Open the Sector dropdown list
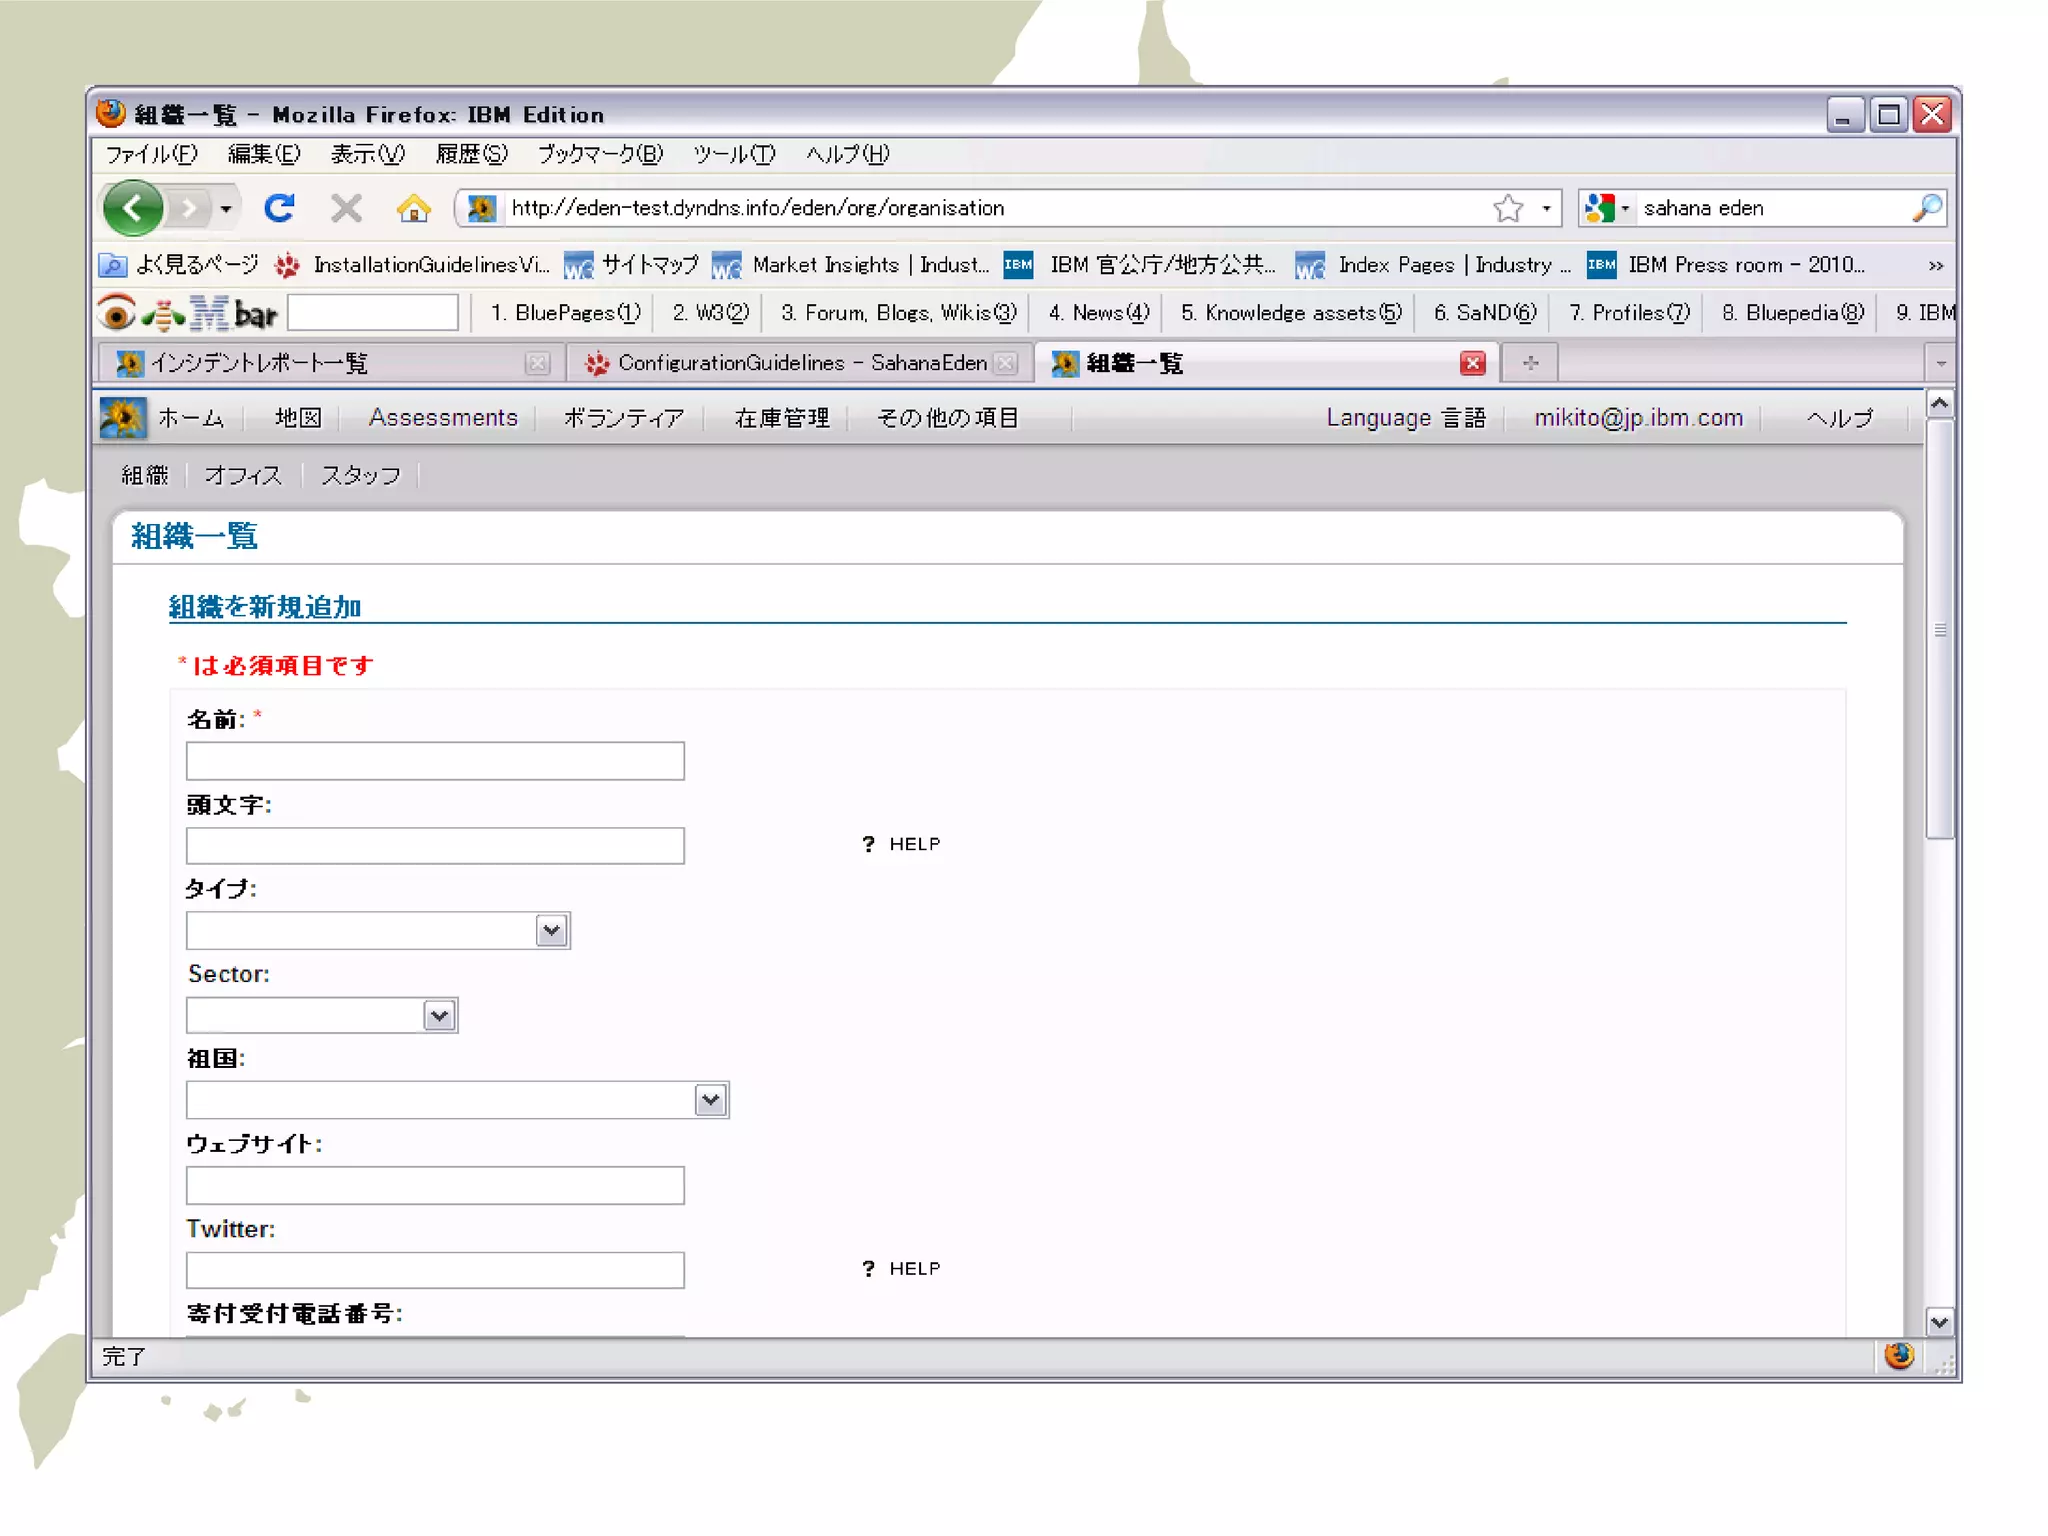Viewport: 2048px width, 1536px height. tap(439, 1016)
